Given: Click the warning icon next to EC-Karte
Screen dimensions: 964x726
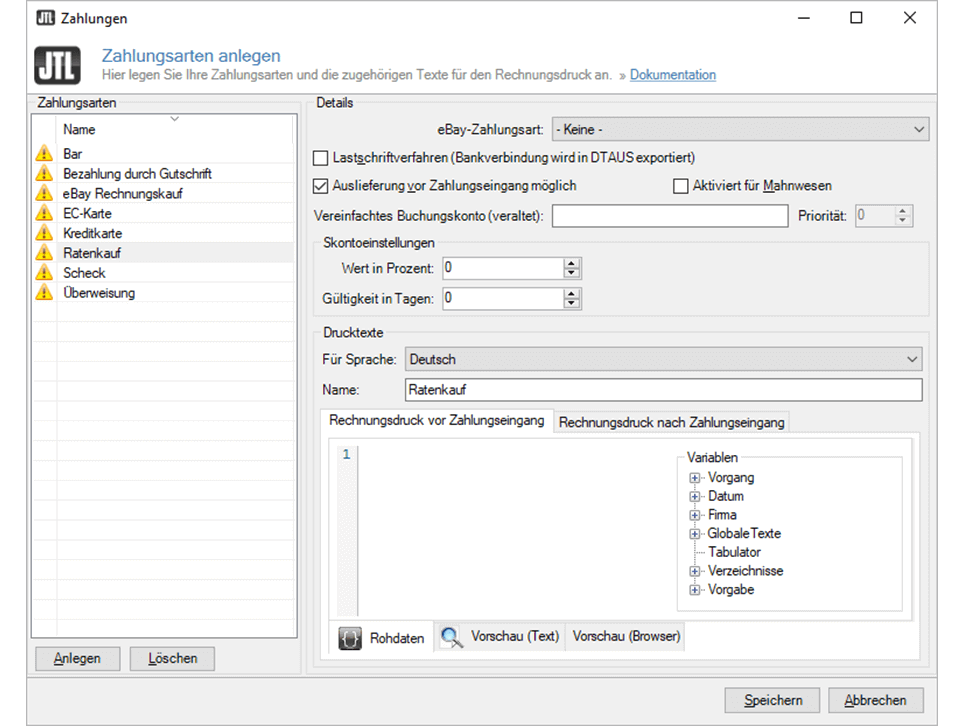Looking at the screenshot, I should click(x=44, y=214).
